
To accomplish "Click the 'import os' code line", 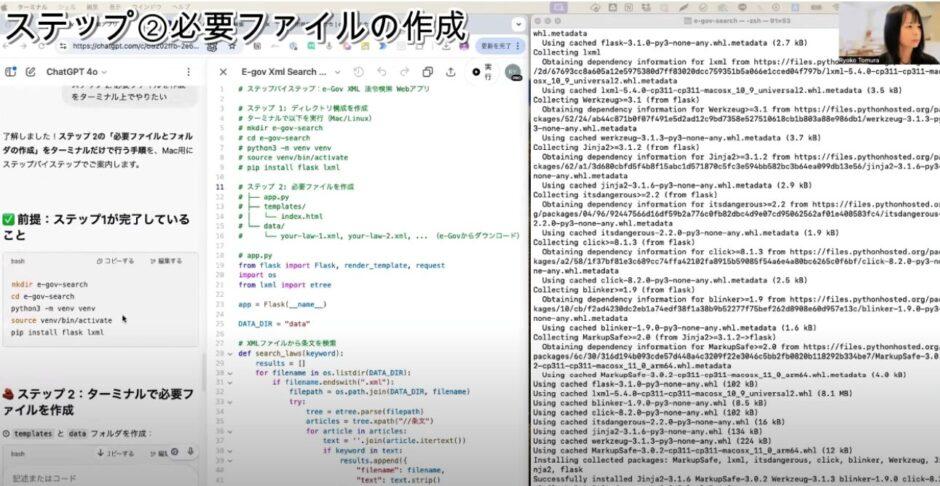I will coord(257,275).
